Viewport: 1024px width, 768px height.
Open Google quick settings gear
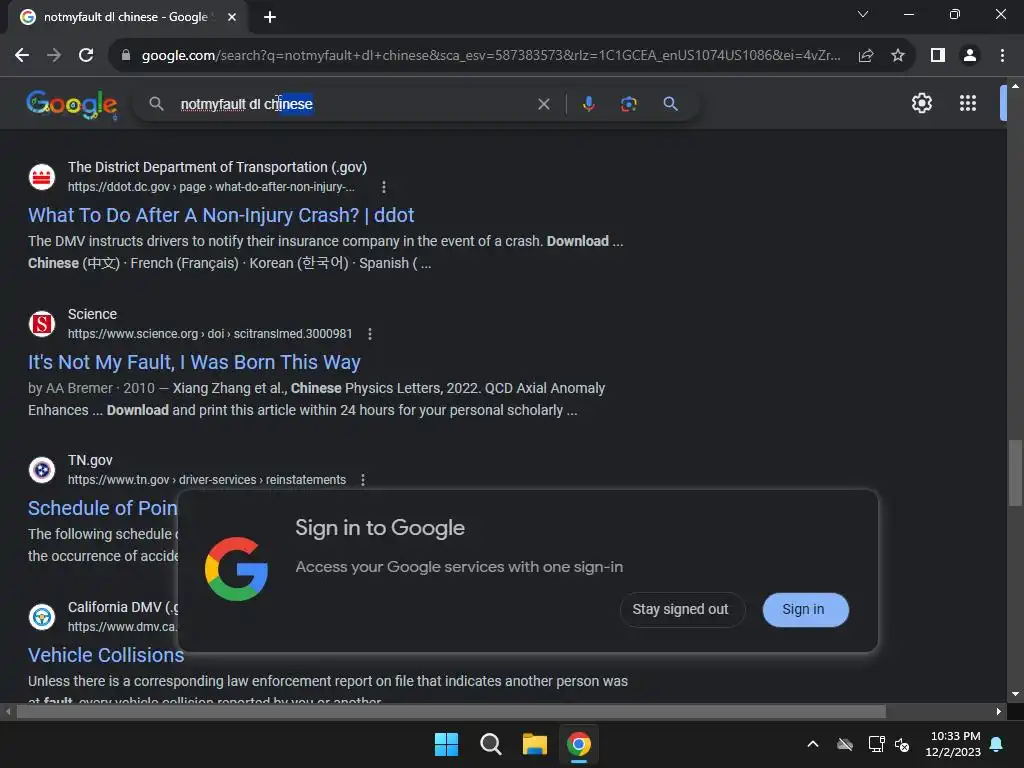pos(921,103)
